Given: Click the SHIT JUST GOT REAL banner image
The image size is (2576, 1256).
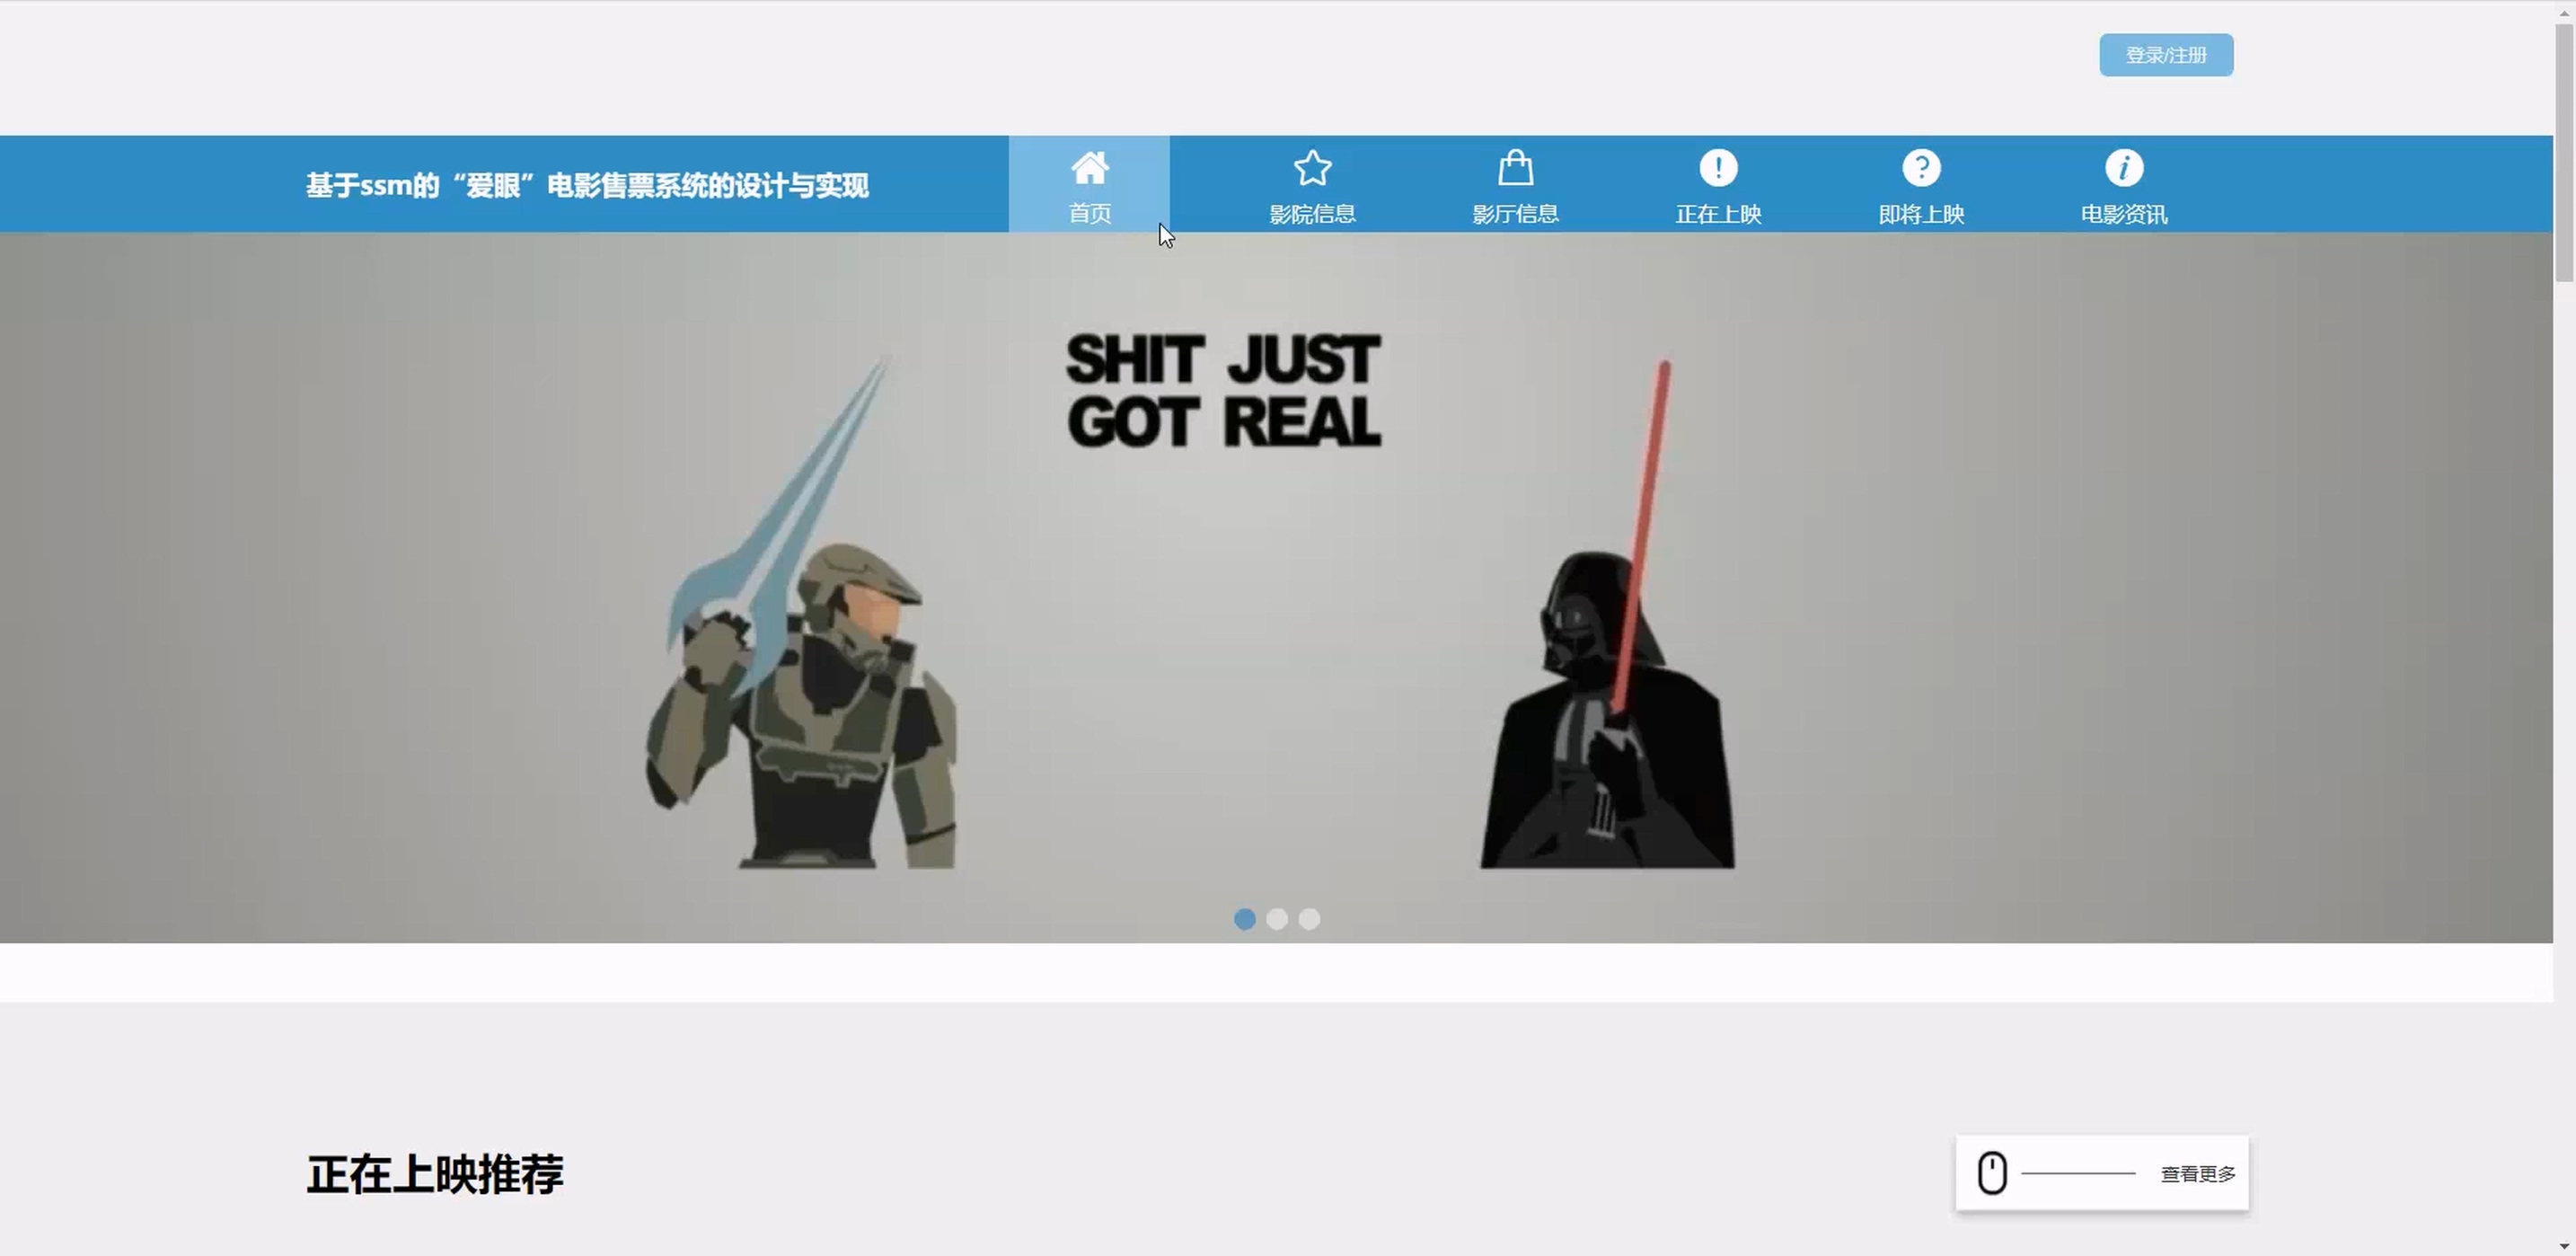Looking at the screenshot, I should 1276,588.
